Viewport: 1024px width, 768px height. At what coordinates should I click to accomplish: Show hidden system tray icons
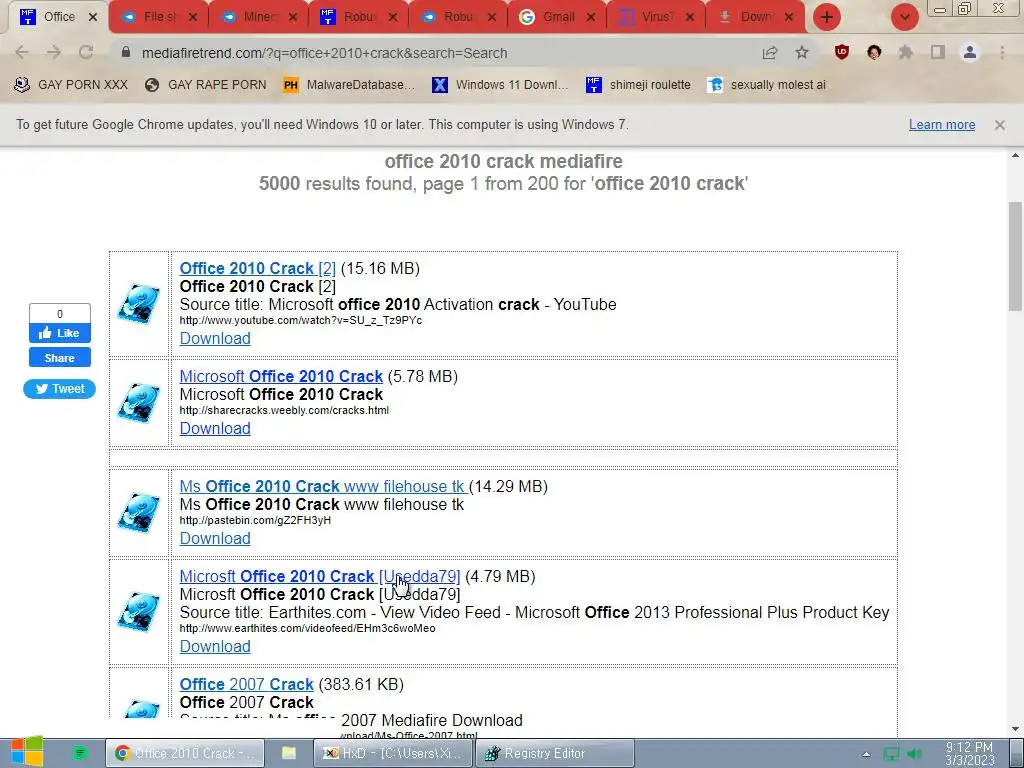click(x=866, y=754)
